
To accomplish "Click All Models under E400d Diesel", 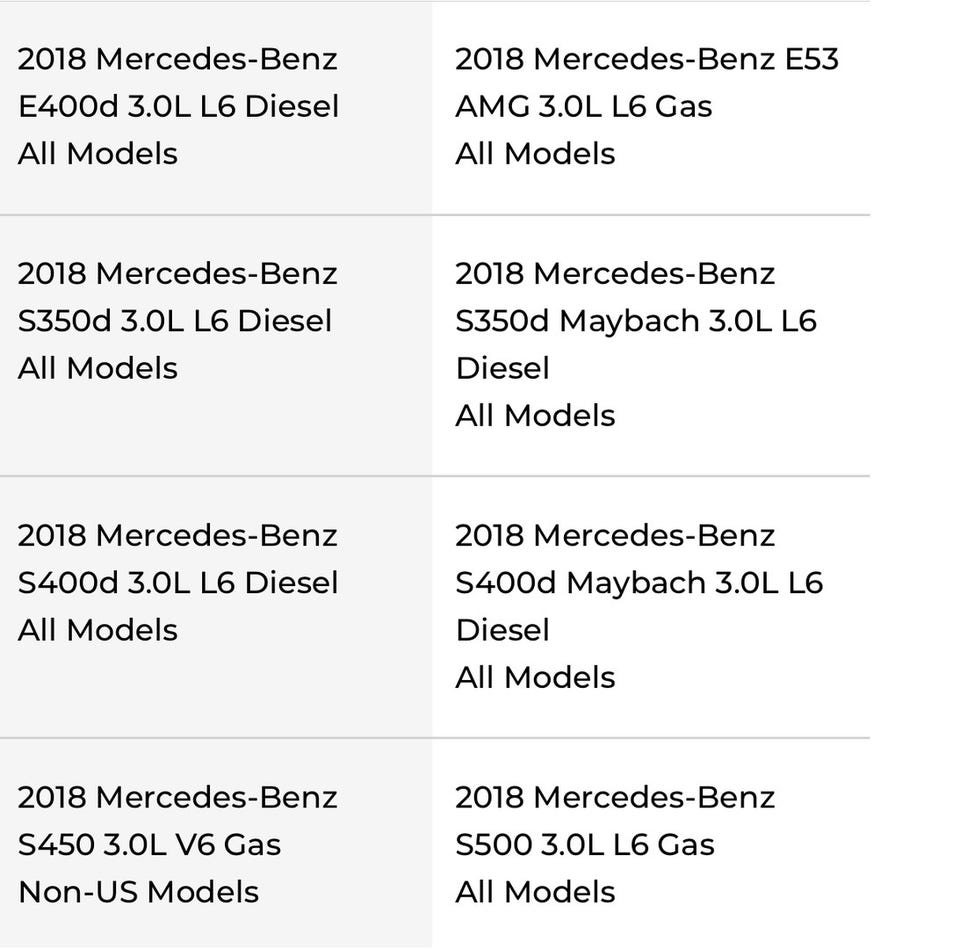I will (x=98, y=153).
